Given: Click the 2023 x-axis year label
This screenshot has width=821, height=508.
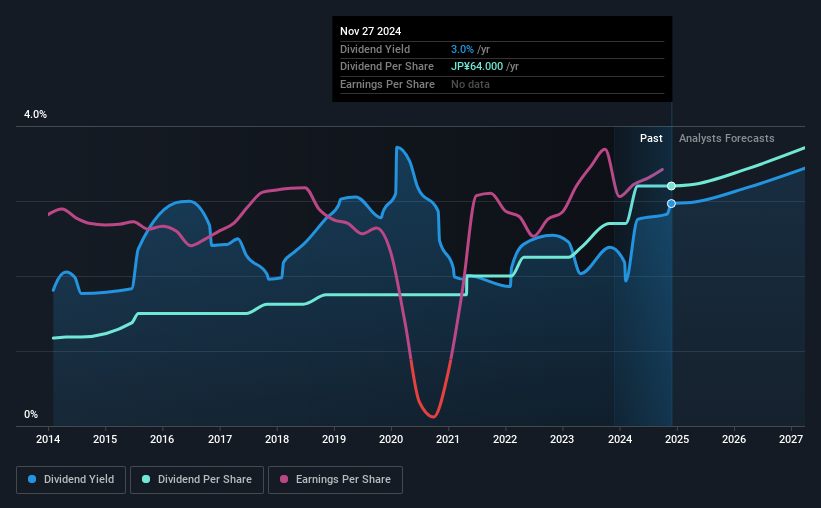Looking at the screenshot, I should tap(562, 439).
